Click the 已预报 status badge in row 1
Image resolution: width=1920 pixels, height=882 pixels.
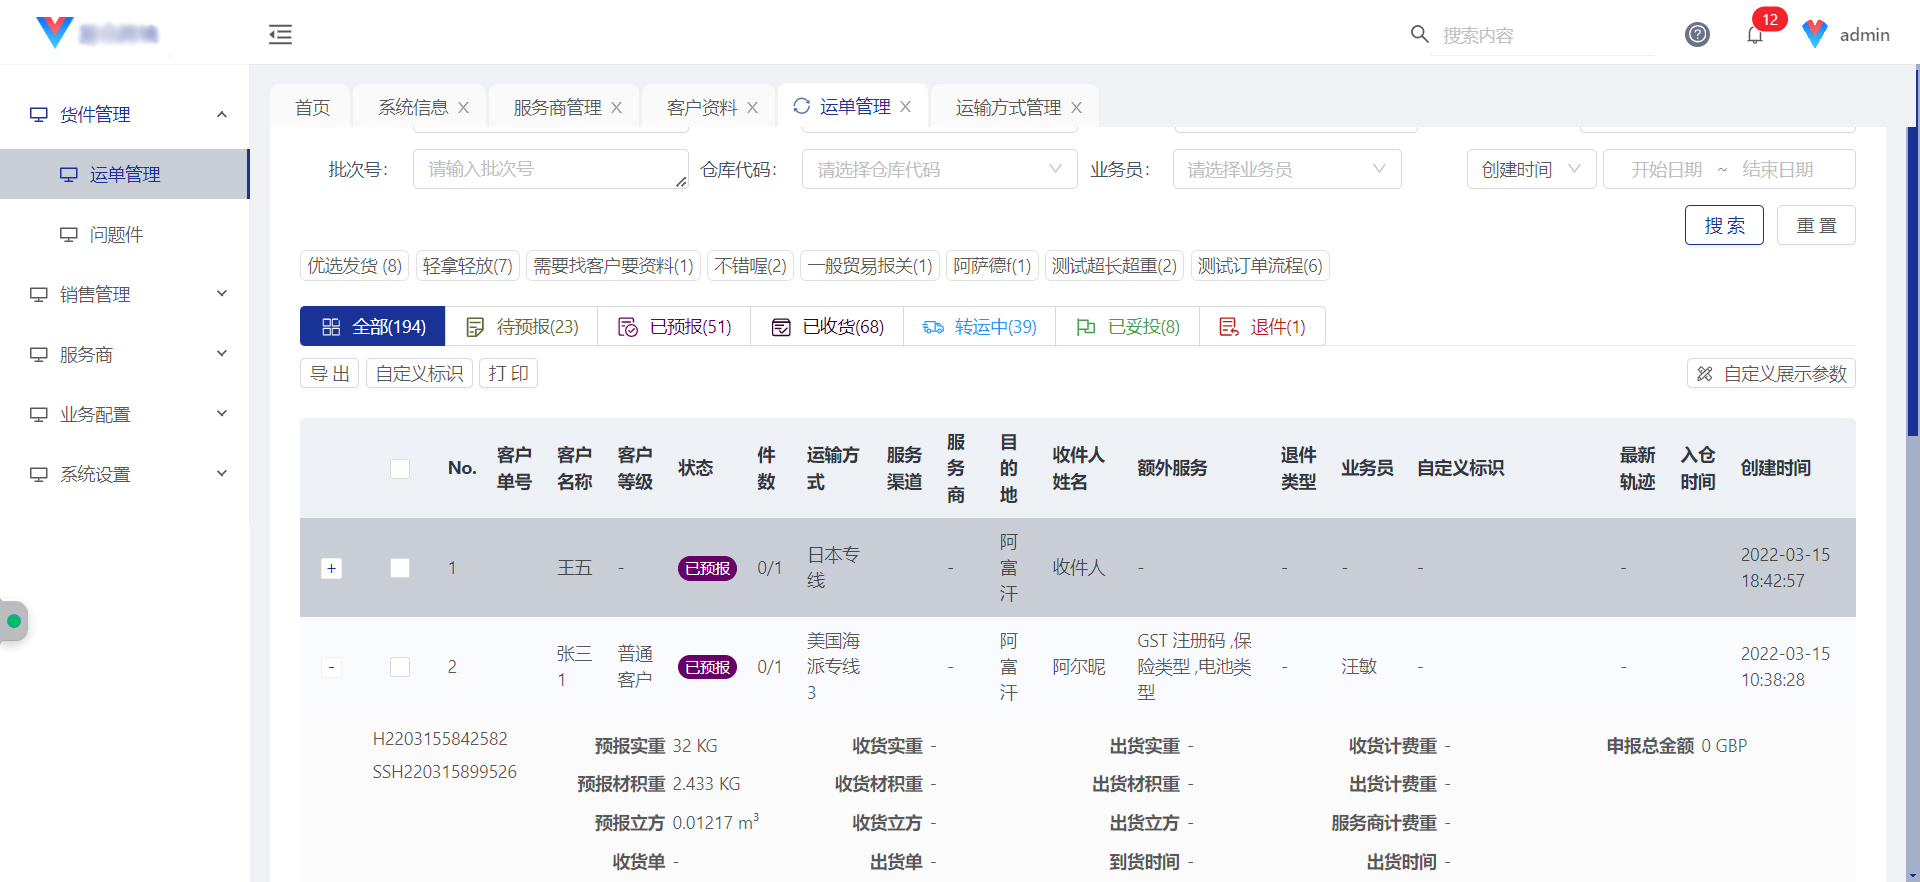pyautogui.click(x=707, y=568)
